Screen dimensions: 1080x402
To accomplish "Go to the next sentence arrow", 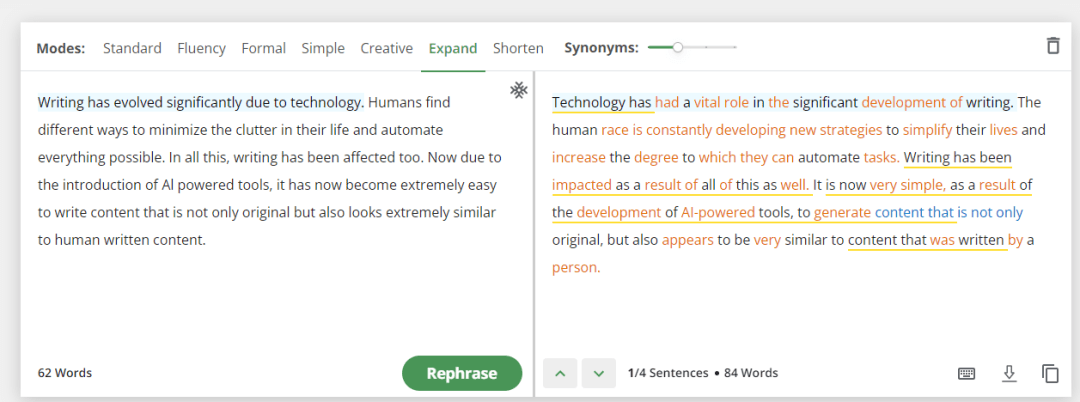I will (x=599, y=373).
